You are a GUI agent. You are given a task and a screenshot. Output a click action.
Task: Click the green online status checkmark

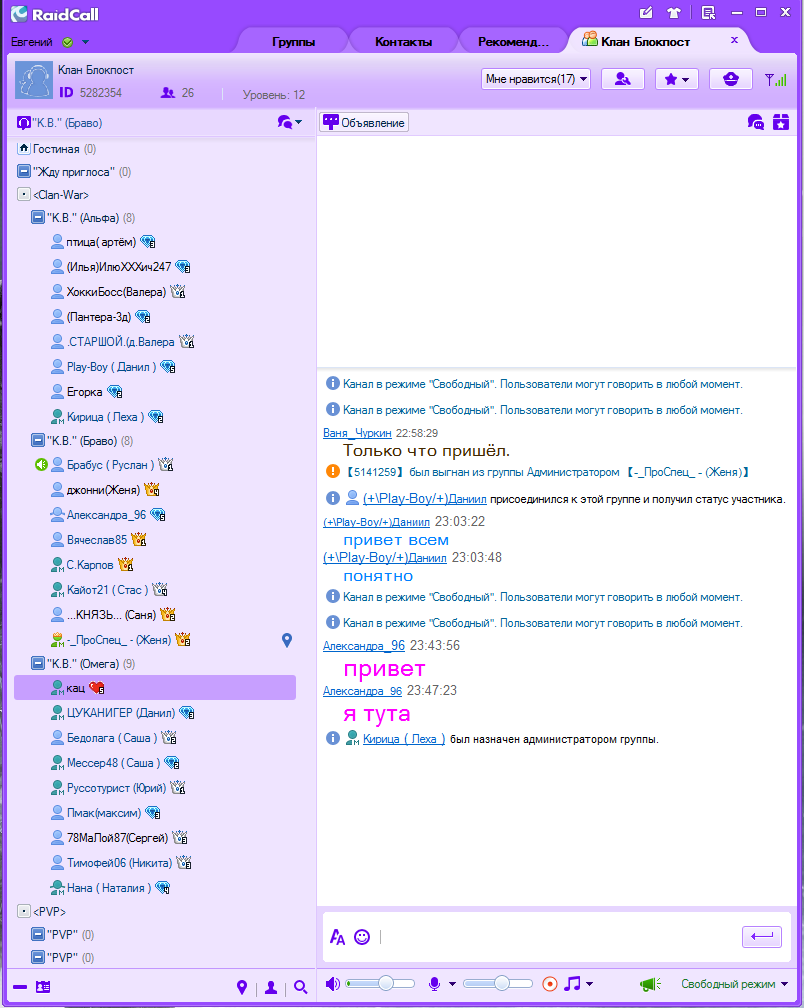click(67, 42)
